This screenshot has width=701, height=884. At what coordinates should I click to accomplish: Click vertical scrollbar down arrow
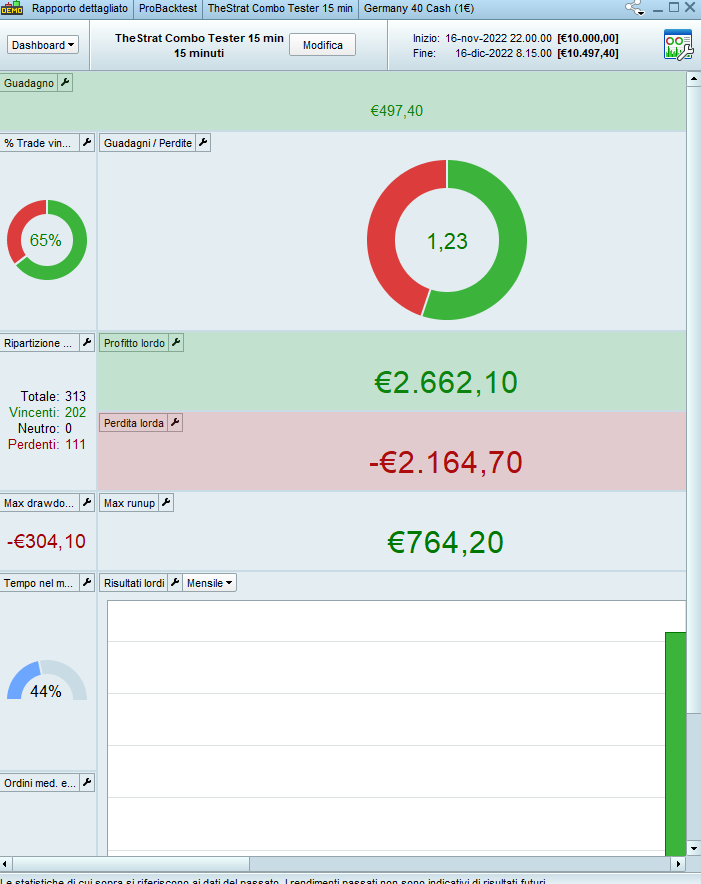[x=694, y=848]
